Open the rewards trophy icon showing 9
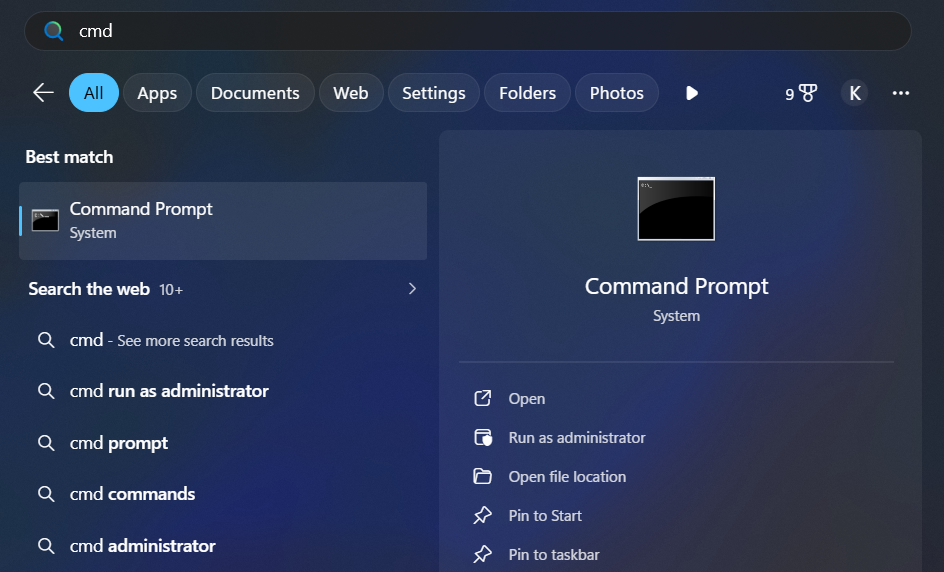Image resolution: width=944 pixels, height=572 pixels. tap(801, 93)
